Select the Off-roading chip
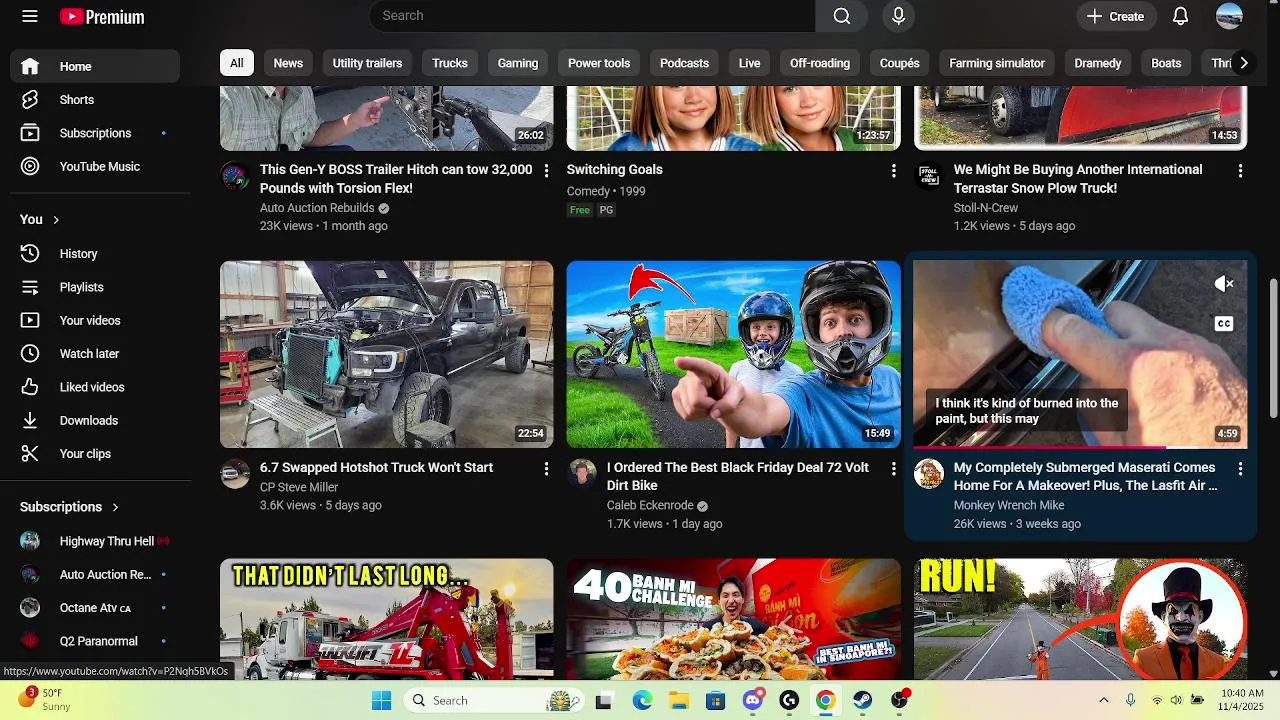1280x720 pixels. (x=820, y=63)
